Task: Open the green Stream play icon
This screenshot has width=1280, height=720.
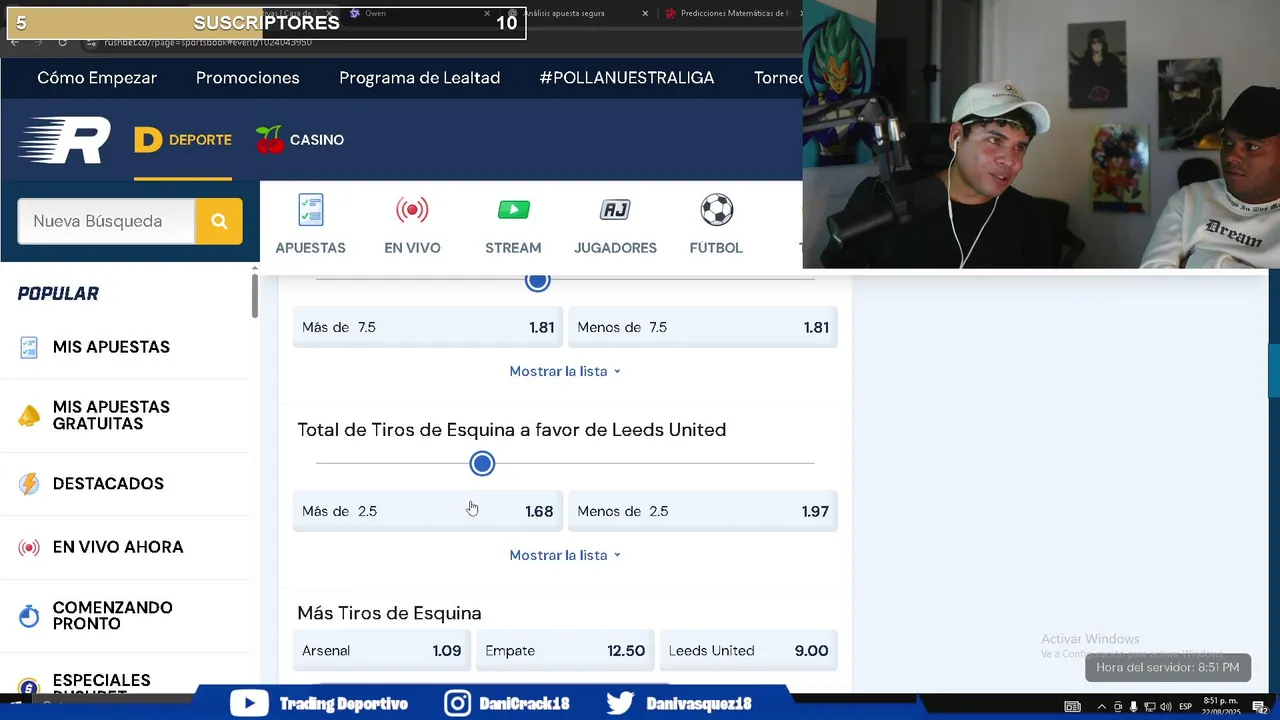Action: coord(513,210)
